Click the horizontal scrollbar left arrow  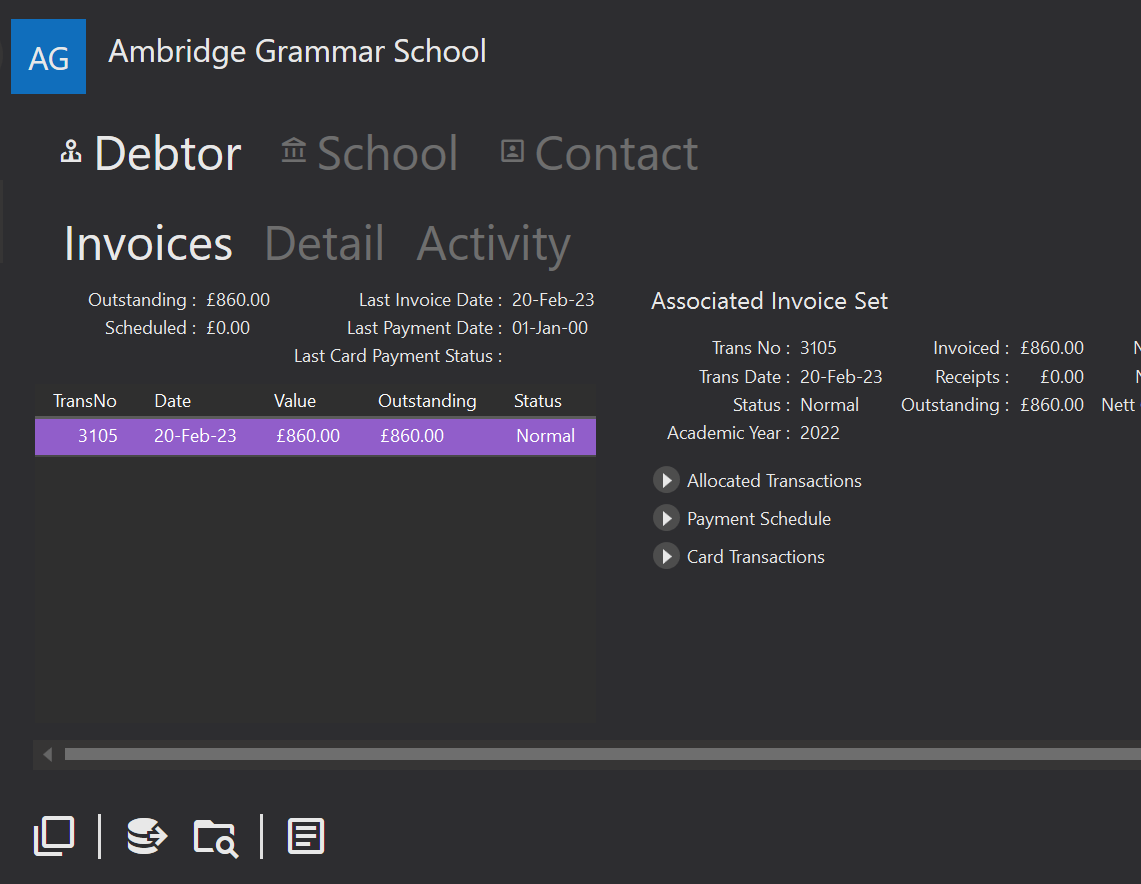(47, 754)
